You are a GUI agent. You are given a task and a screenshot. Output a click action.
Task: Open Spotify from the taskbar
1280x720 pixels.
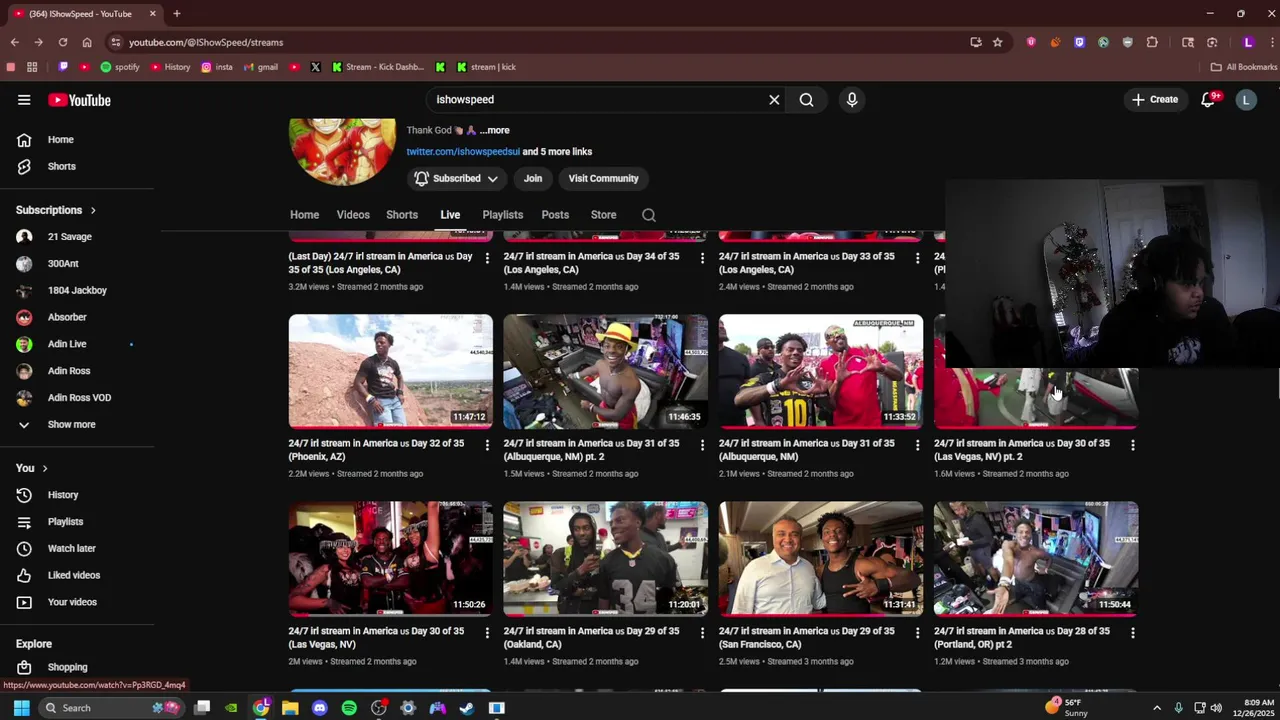click(x=349, y=708)
